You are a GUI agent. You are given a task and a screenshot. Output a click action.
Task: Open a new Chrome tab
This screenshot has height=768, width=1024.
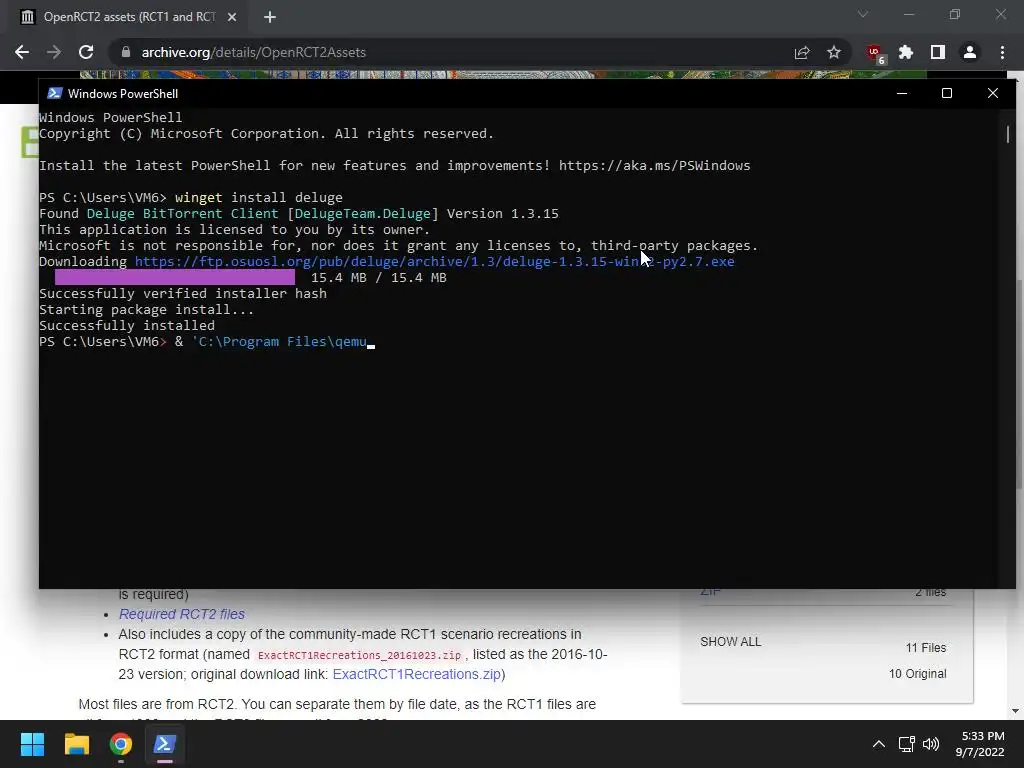270,17
